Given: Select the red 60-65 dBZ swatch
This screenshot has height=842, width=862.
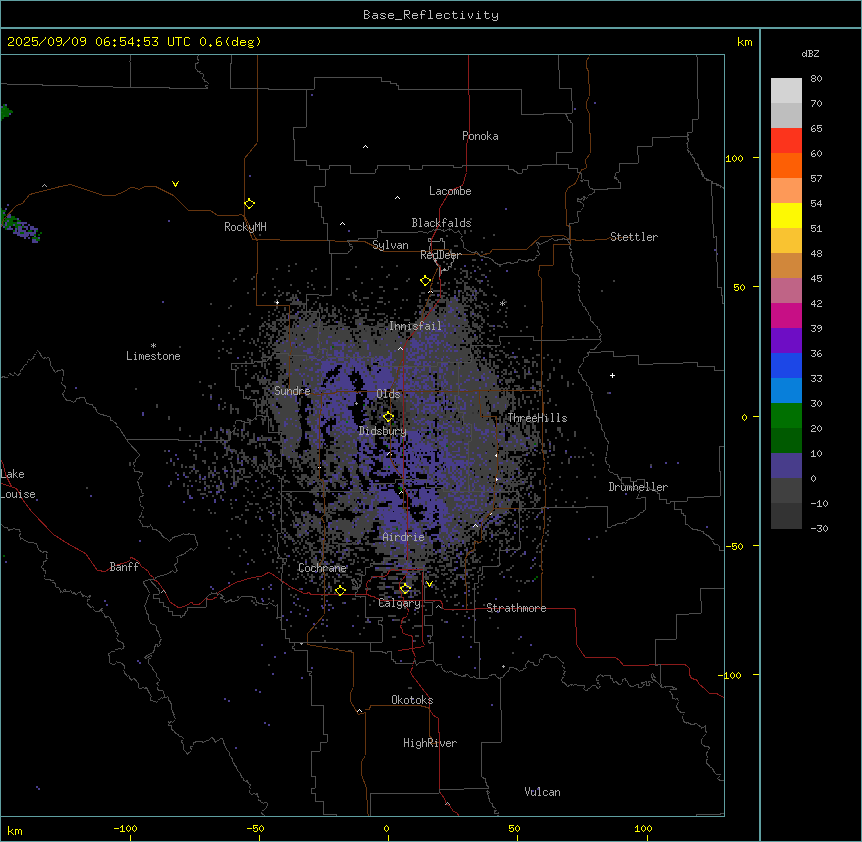Looking at the screenshot, I should pos(786,141).
